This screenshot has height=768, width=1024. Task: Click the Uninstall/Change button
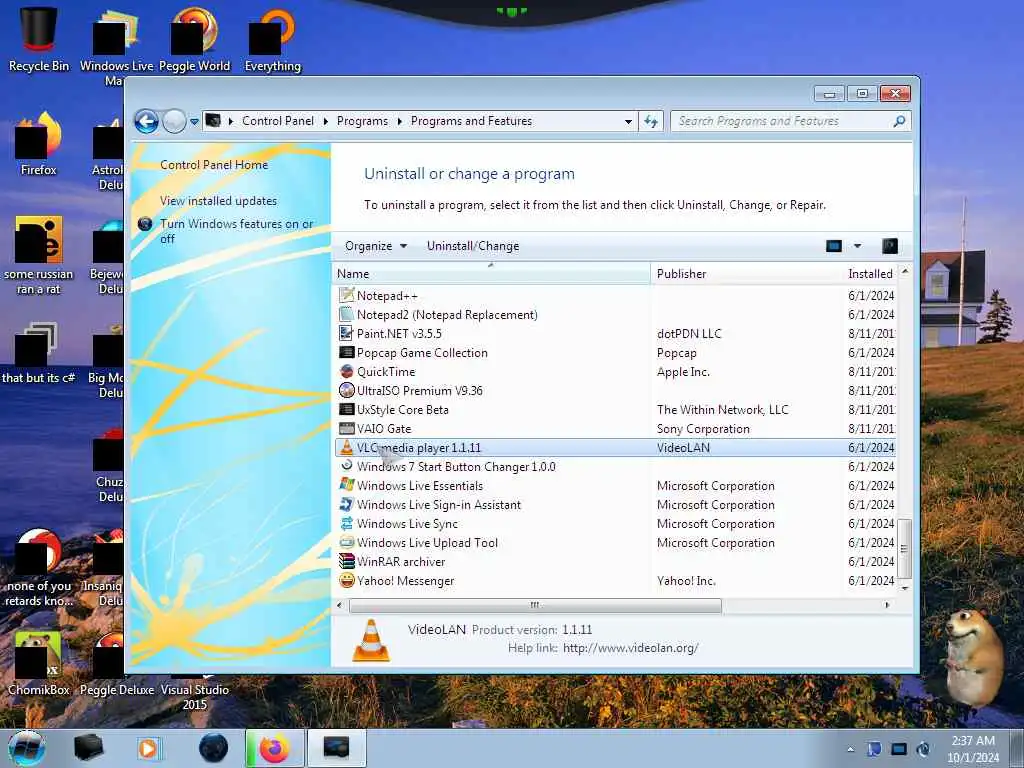pyautogui.click(x=473, y=246)
